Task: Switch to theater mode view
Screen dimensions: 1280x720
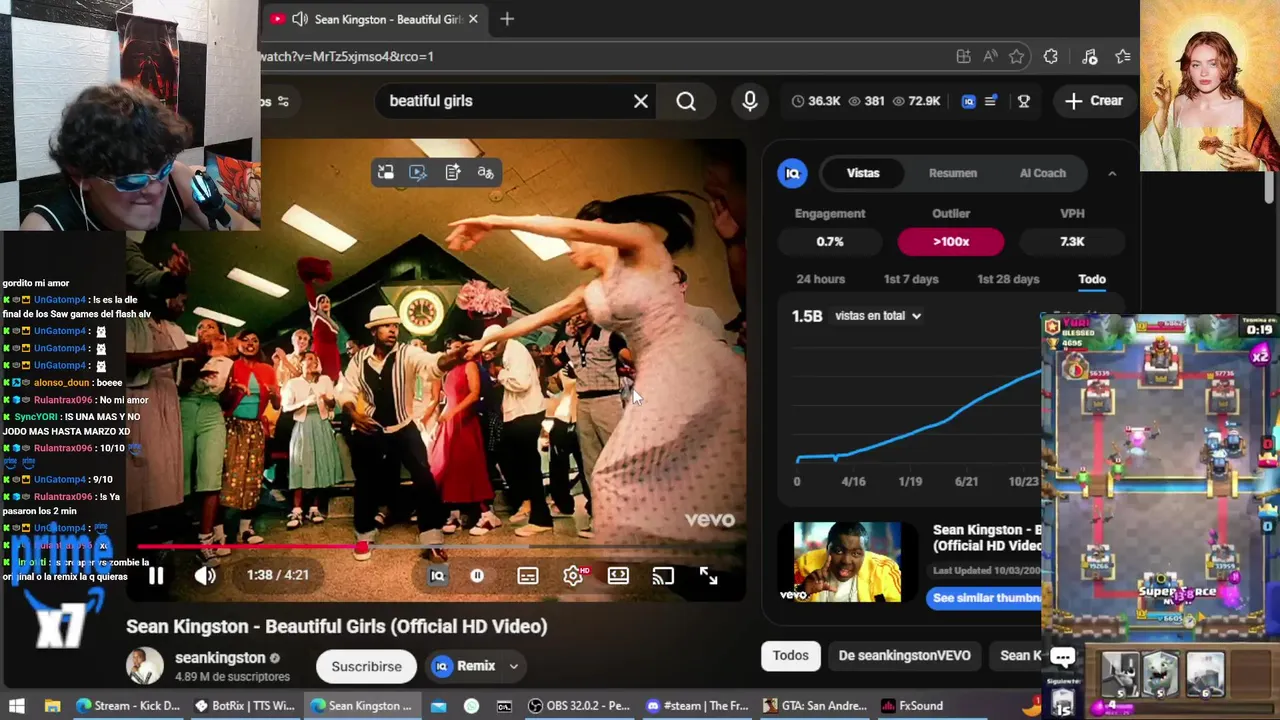Action: (618, 576)
